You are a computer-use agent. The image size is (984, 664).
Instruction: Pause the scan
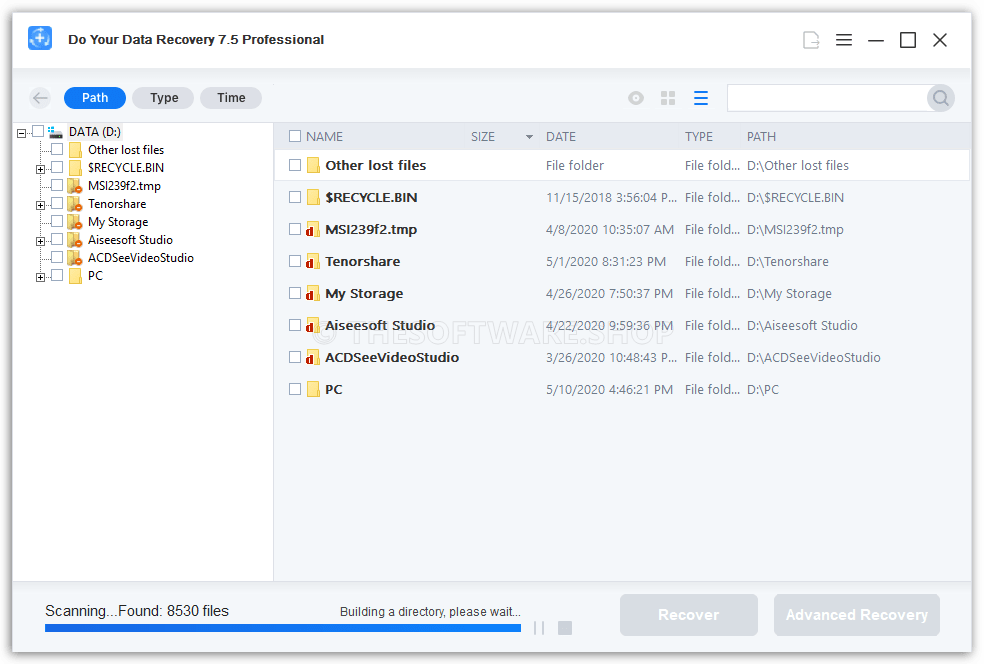pos(539,628)
